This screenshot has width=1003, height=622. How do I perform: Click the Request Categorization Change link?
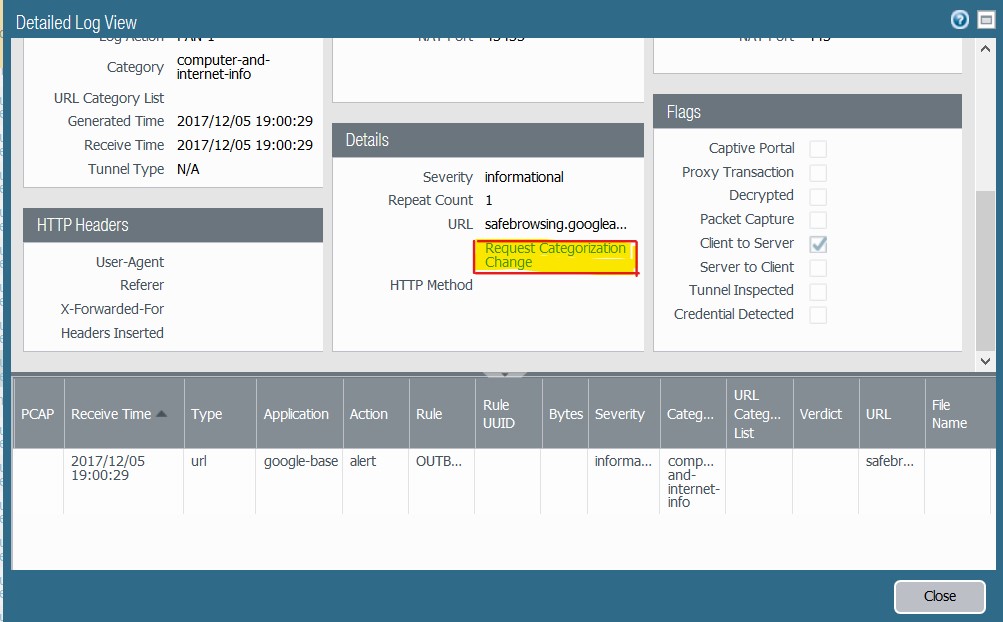click(x=555, y=255)
